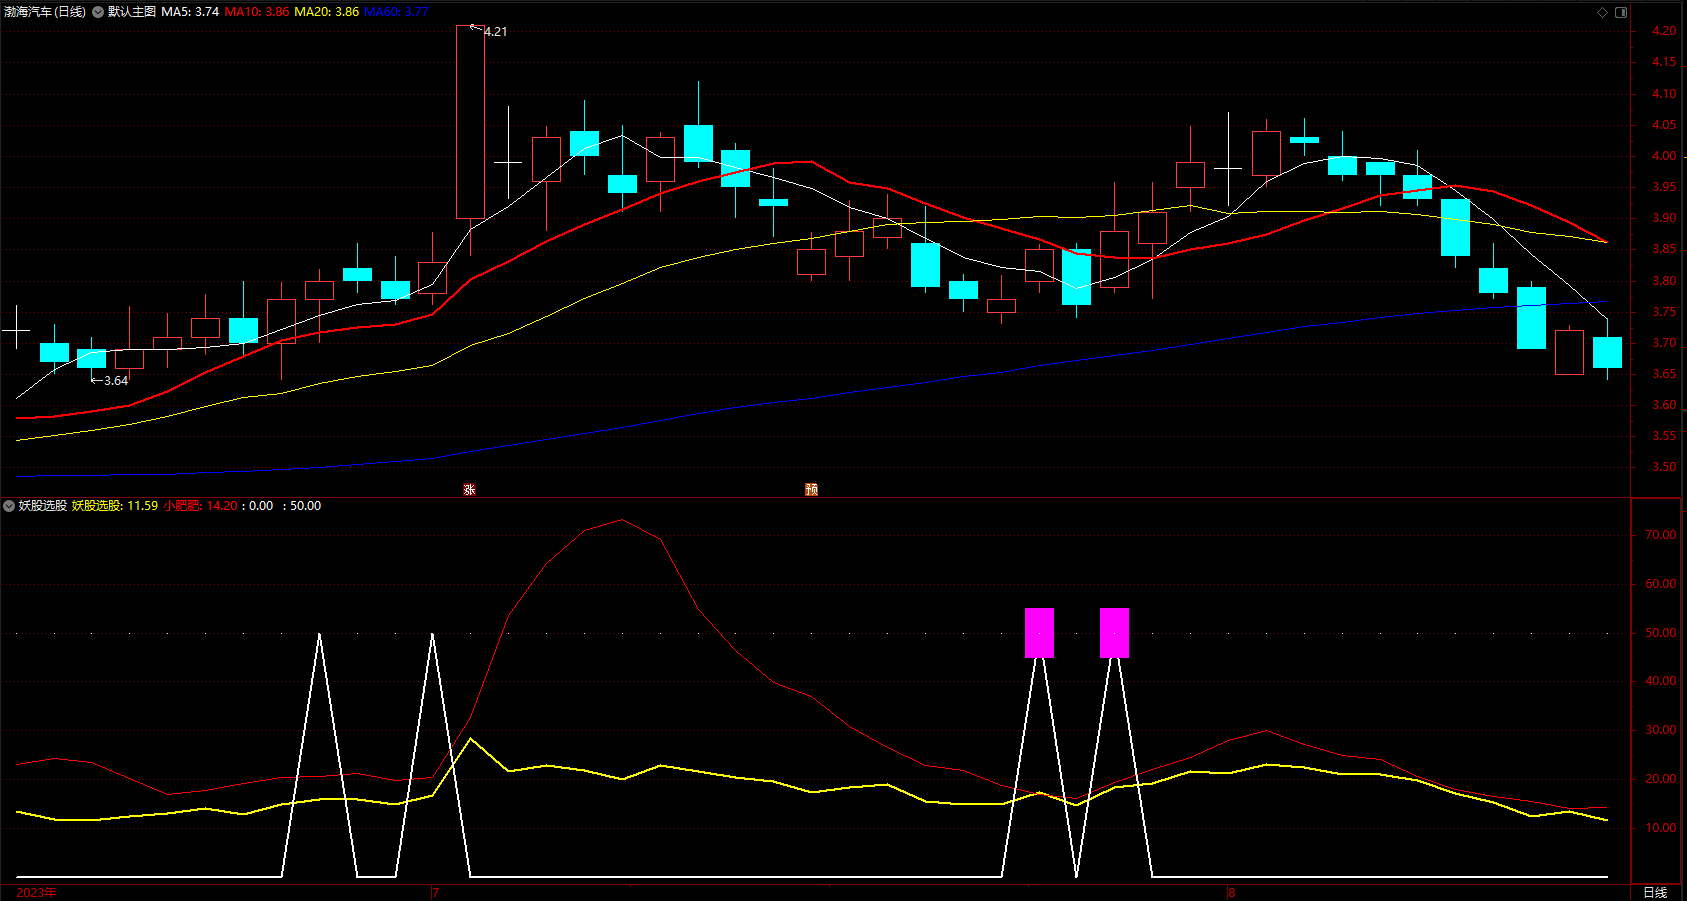Click the 70.00 indicator axis label
The height and width of the screenshot is (901, 1687).
[x=1661, y=535]
